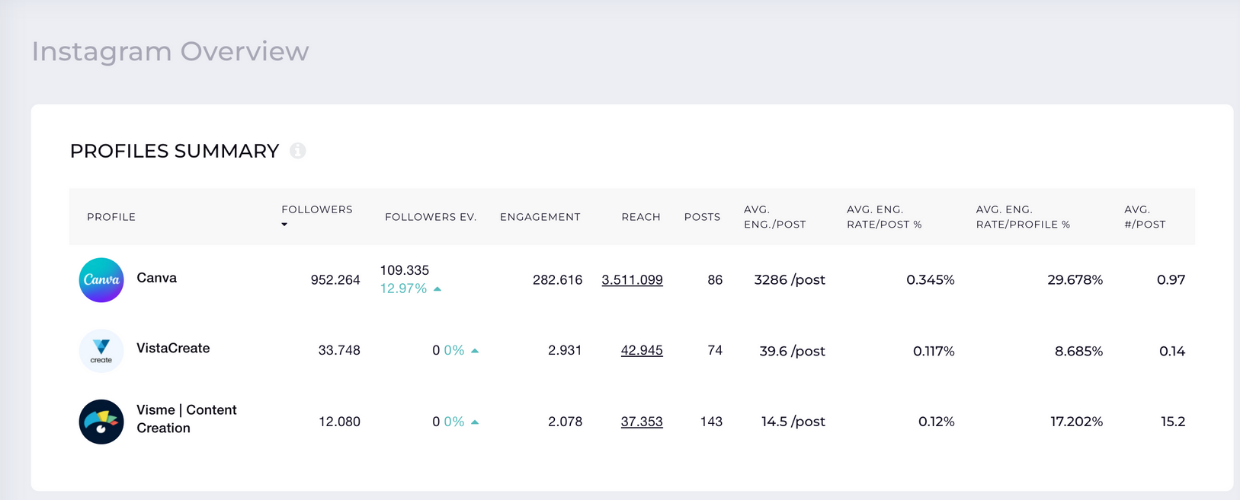The image size is (1240, 500).
Task: Click Visme posts count 143
Action: click(711, 422)
